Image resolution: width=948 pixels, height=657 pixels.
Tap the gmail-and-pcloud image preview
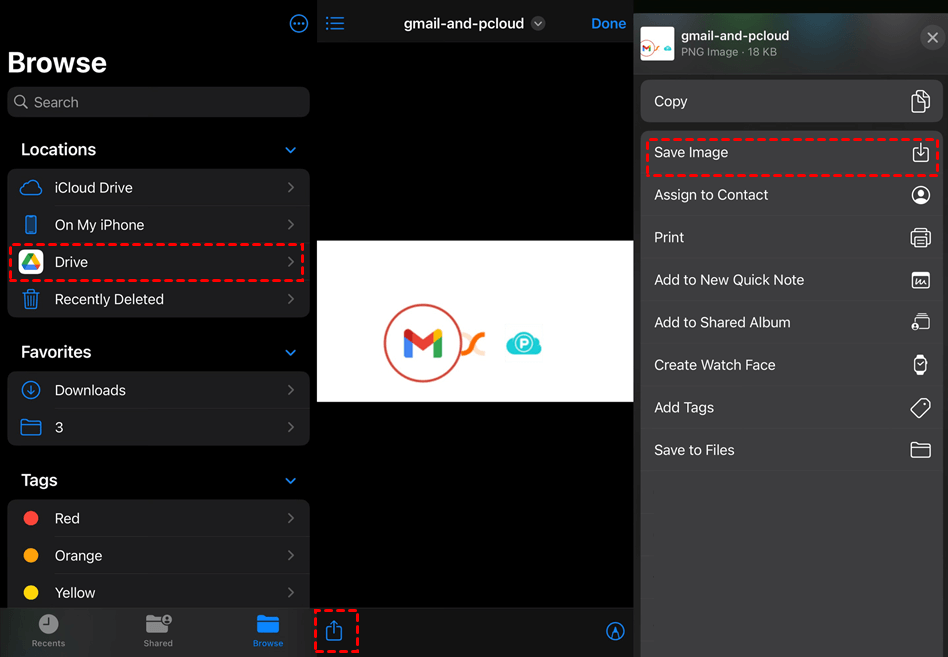[x=475, y=321]
